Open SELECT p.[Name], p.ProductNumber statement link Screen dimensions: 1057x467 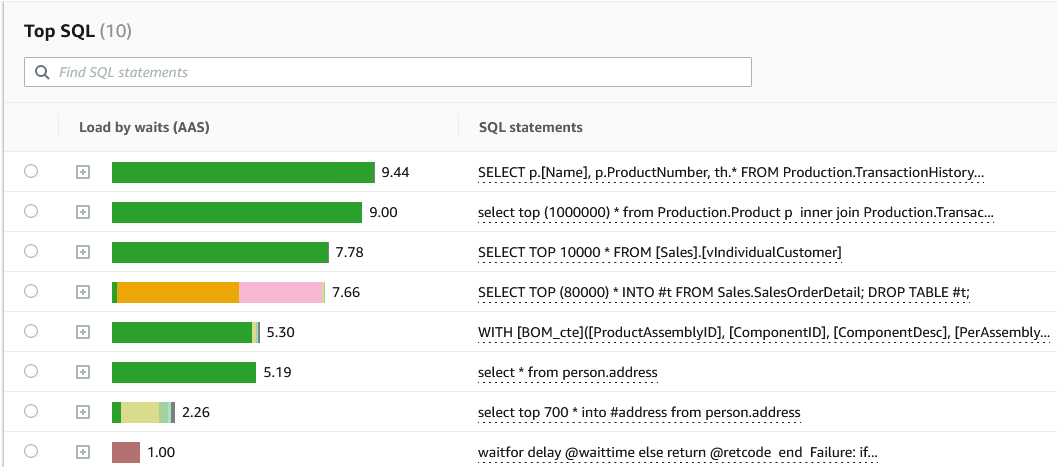click(x=730, y=172)
